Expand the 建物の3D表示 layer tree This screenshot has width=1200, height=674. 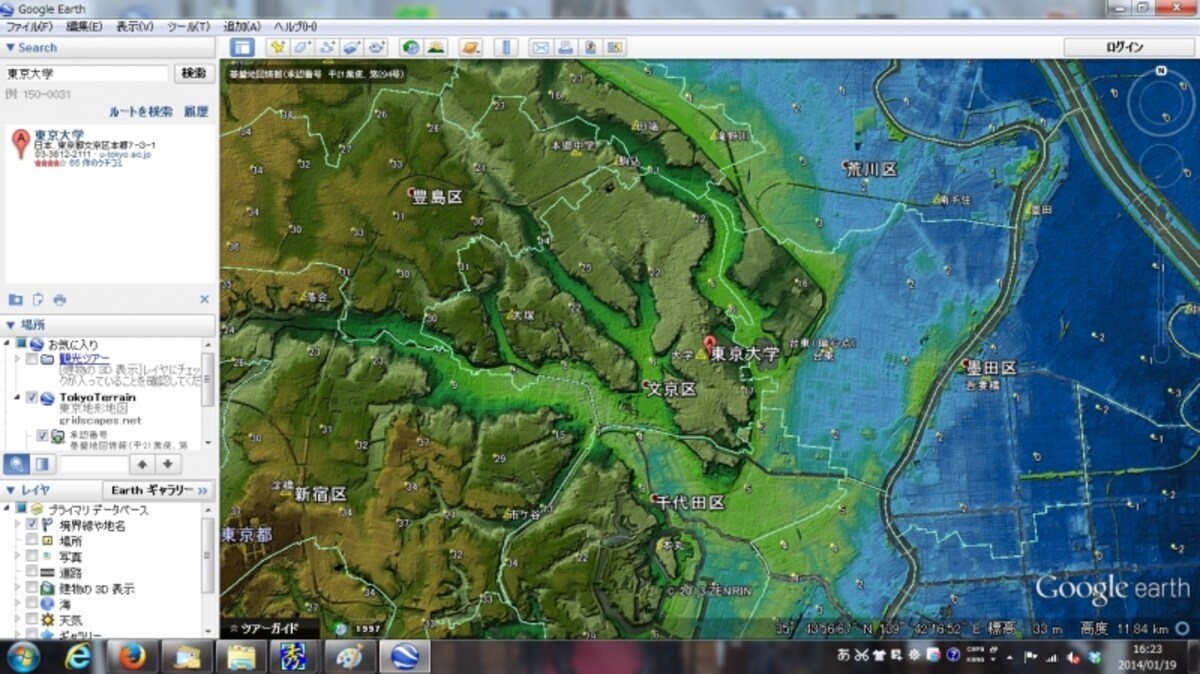(18, 588)
